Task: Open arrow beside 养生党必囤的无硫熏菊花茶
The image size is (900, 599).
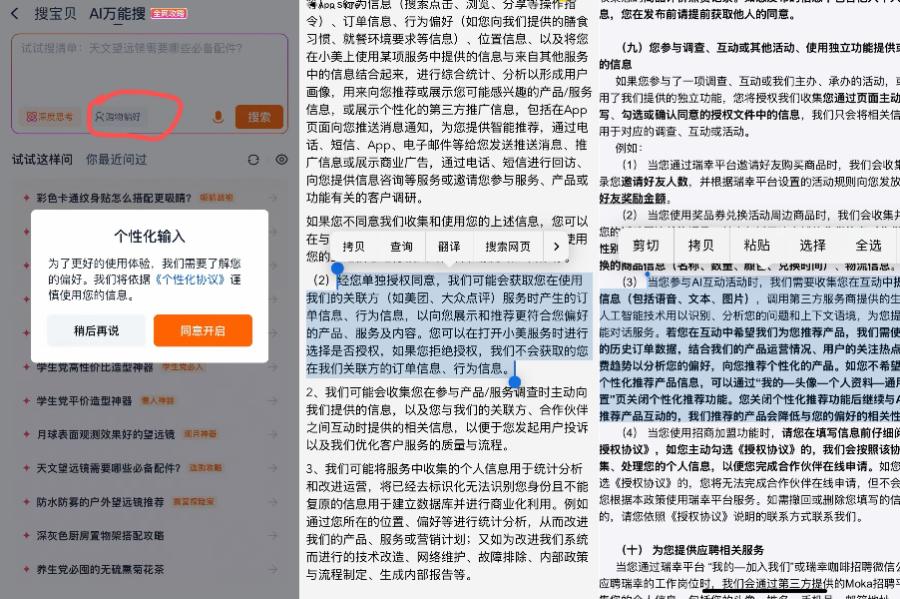Action: (x=273, y=568)
